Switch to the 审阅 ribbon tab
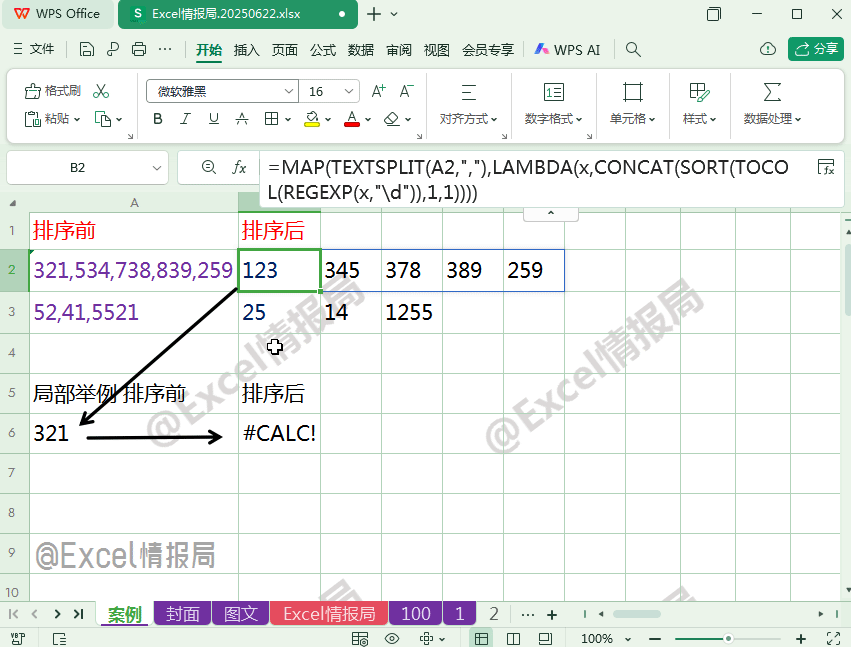The height and width of the screenshot is (647, 851). point(399,50)
